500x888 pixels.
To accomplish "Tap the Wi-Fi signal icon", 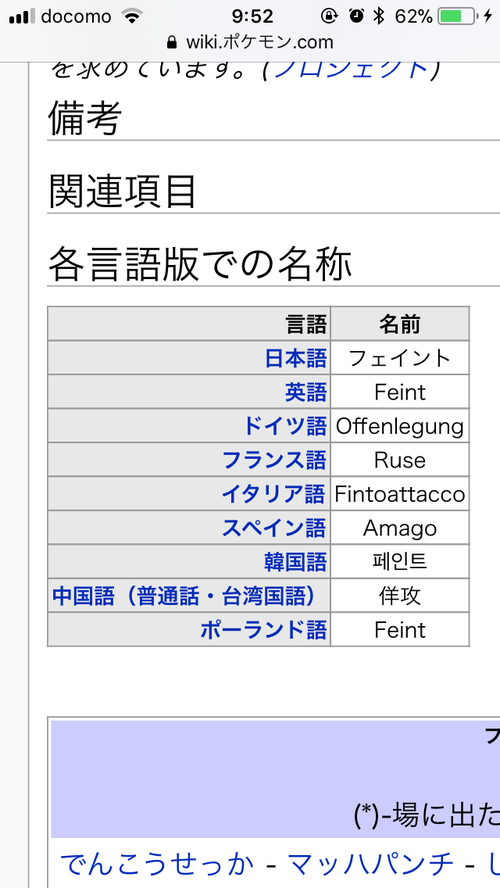I will 132,16.
